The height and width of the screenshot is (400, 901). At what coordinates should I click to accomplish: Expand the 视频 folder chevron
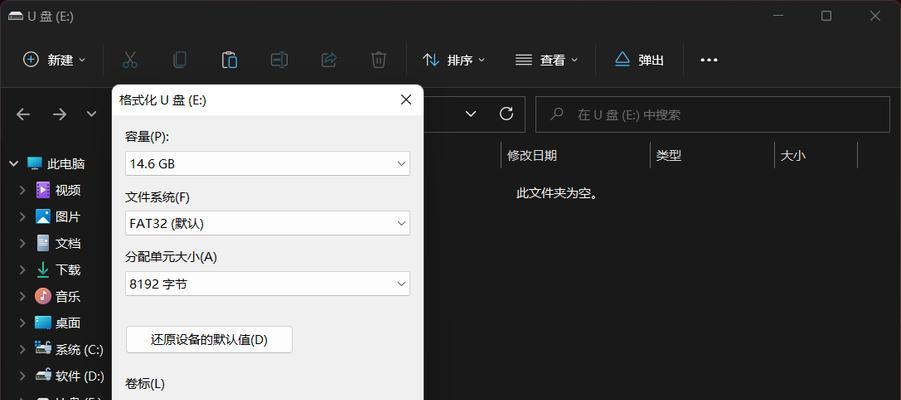22,190
